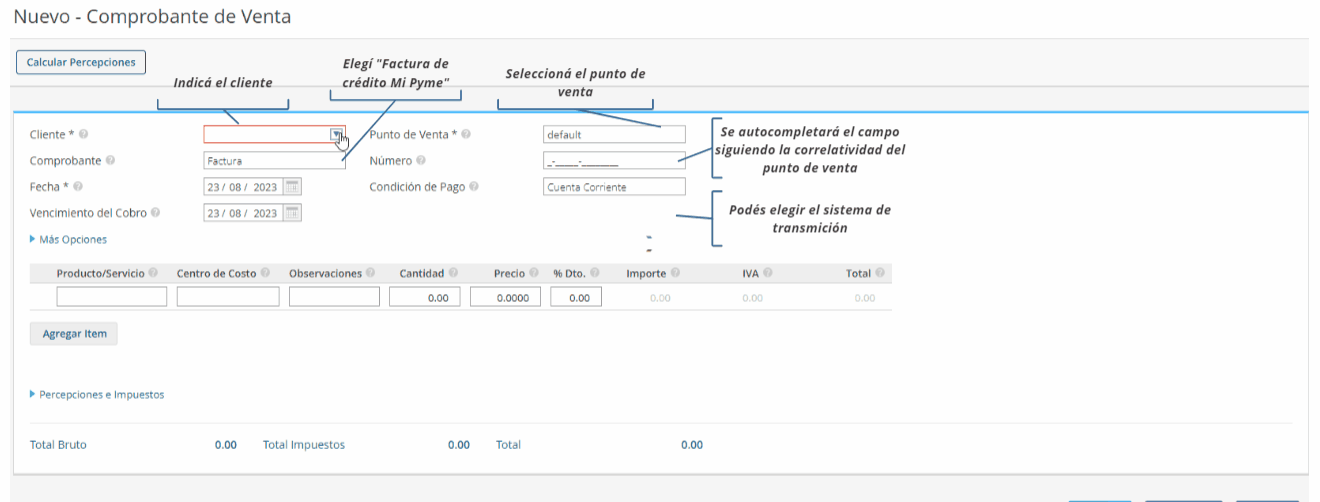Click the help icon beside Número label
Image resolution: width=1320 pixels, height=502 pixels.
(x=421, y=160)
